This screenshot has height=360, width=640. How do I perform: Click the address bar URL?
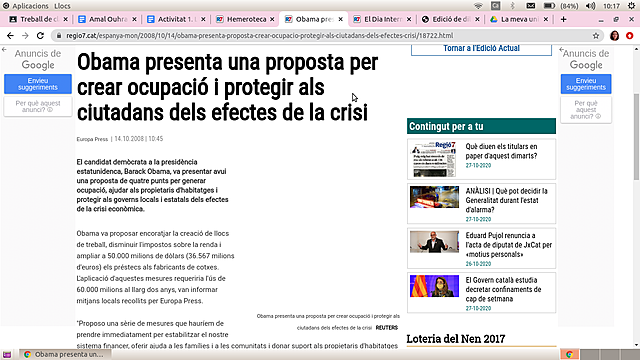point(260,36)
